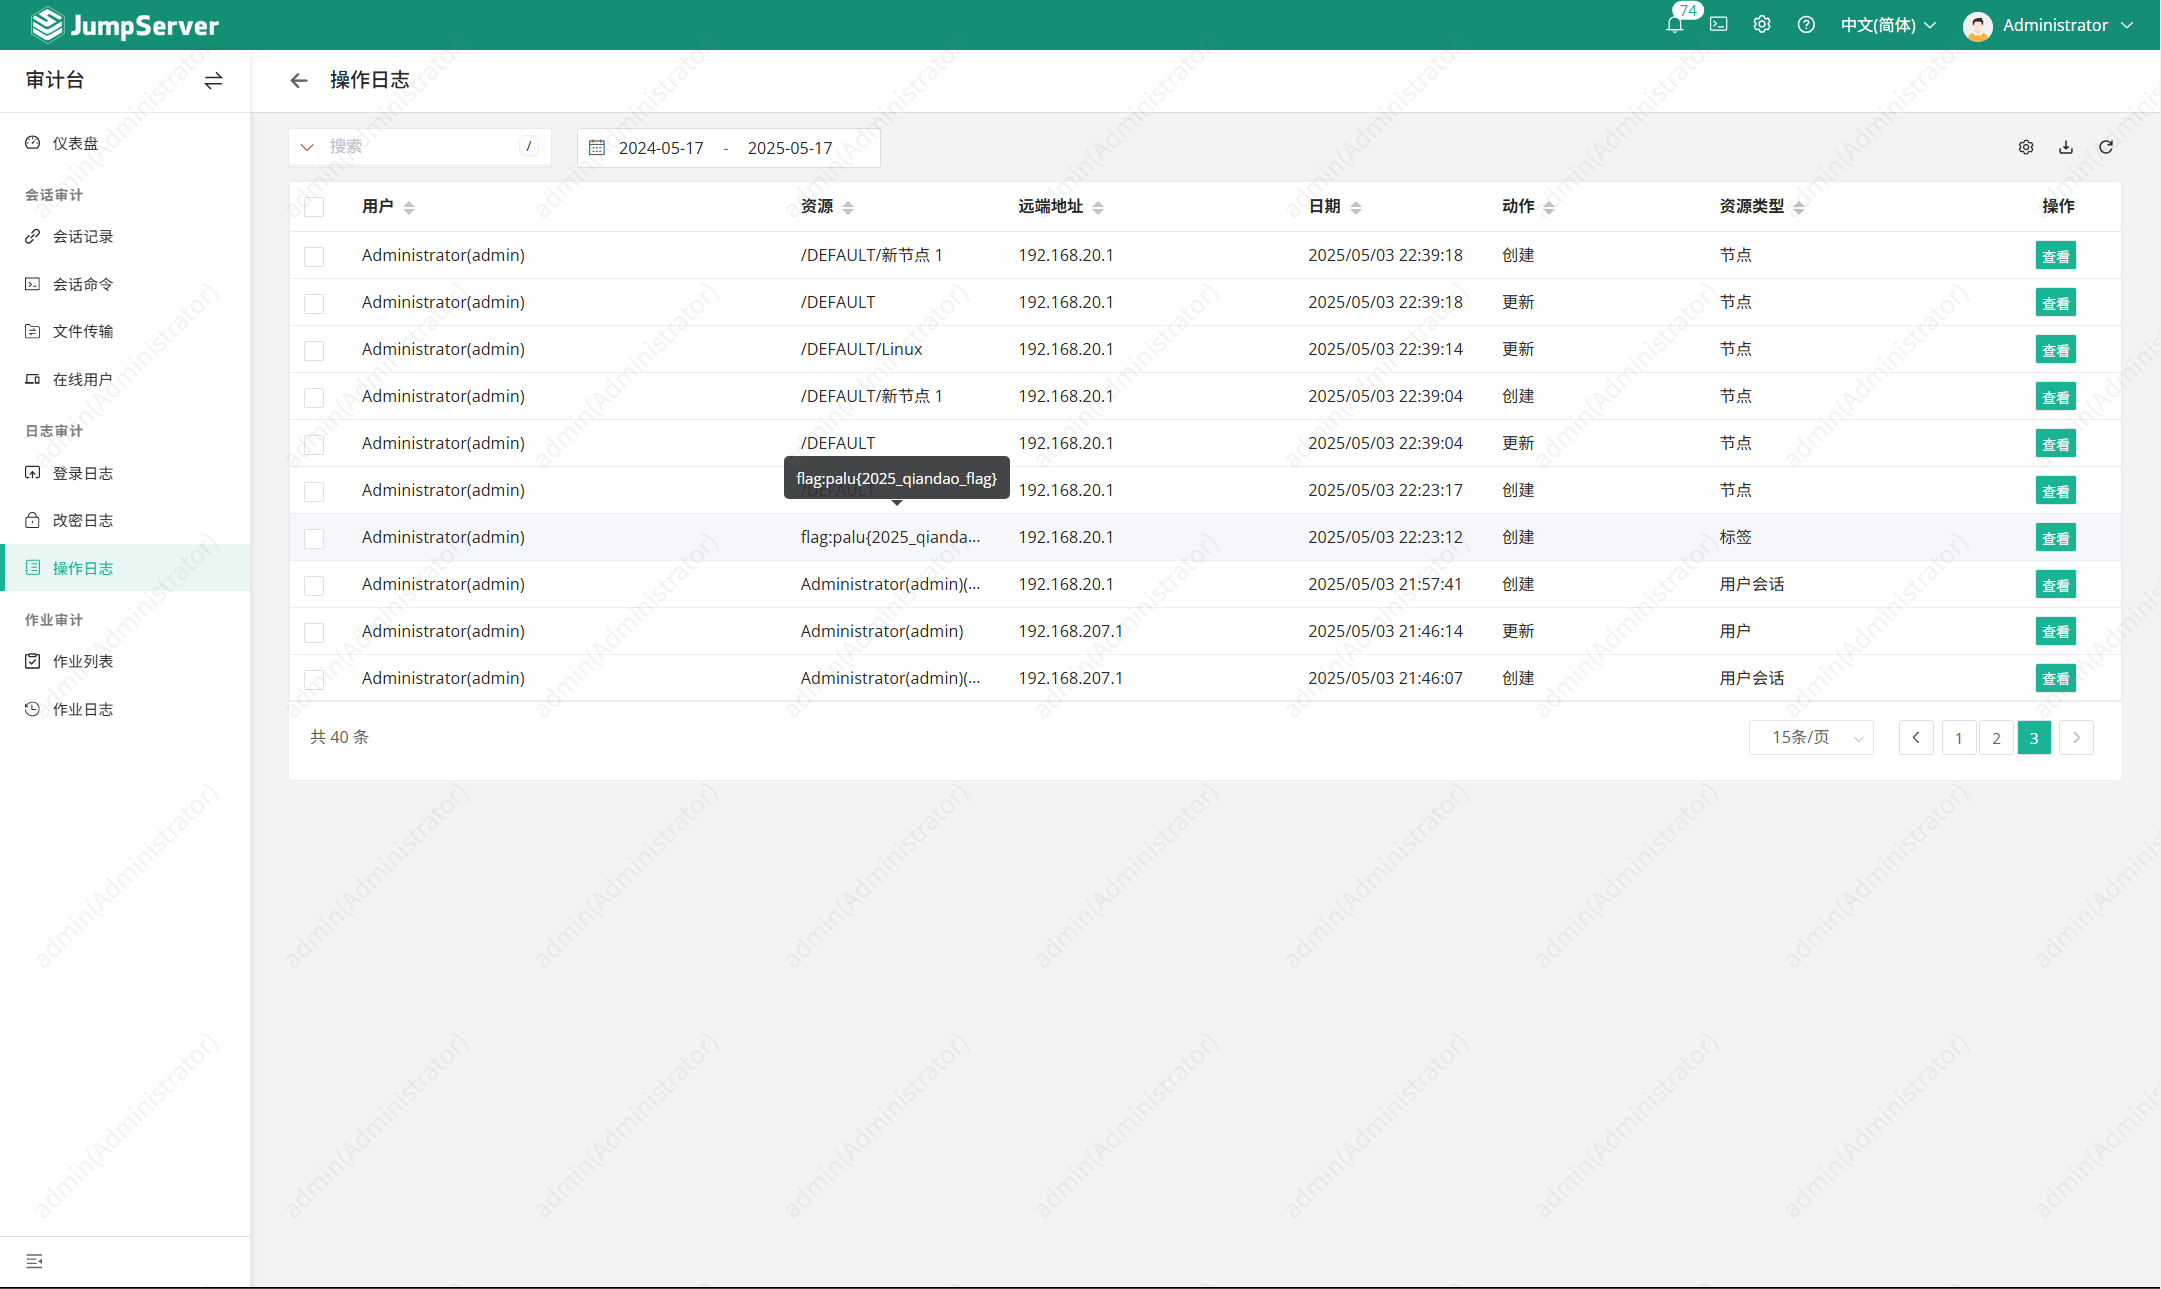
Task: Click 查看 for the 21:46:14 用户 row
Action: tap(2055, 632)
